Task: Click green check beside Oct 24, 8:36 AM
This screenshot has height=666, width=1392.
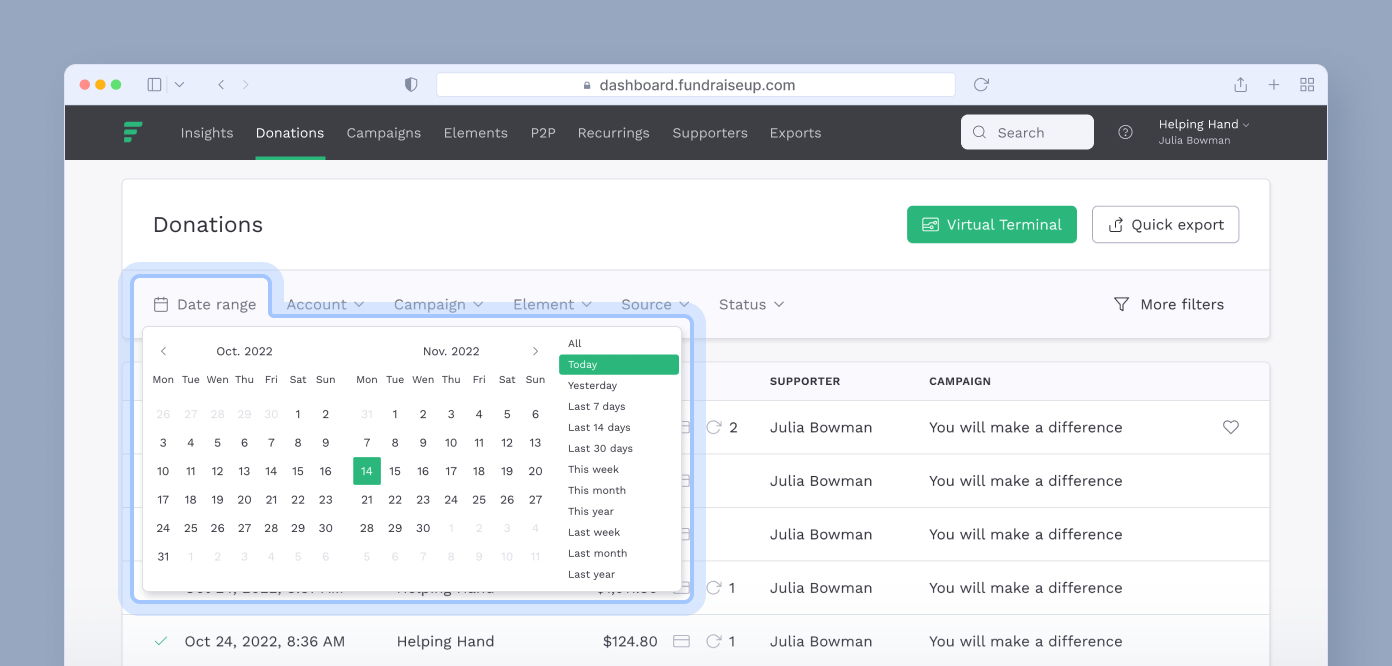Action: point(161,641)
